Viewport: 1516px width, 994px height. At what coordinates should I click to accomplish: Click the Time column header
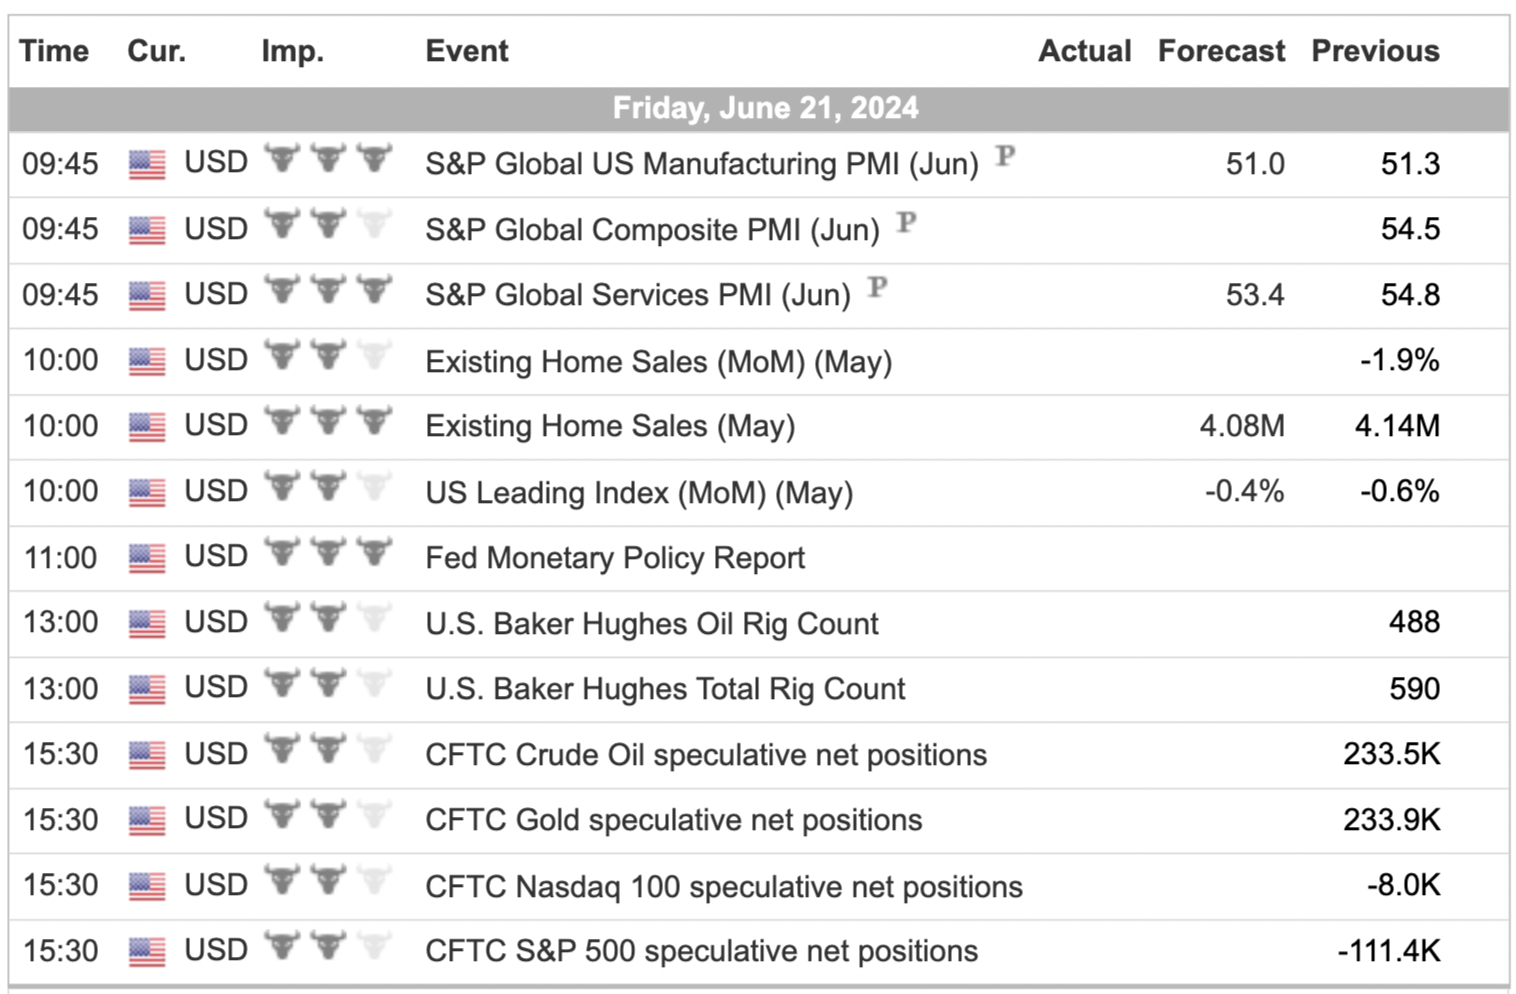pos(54,51)
